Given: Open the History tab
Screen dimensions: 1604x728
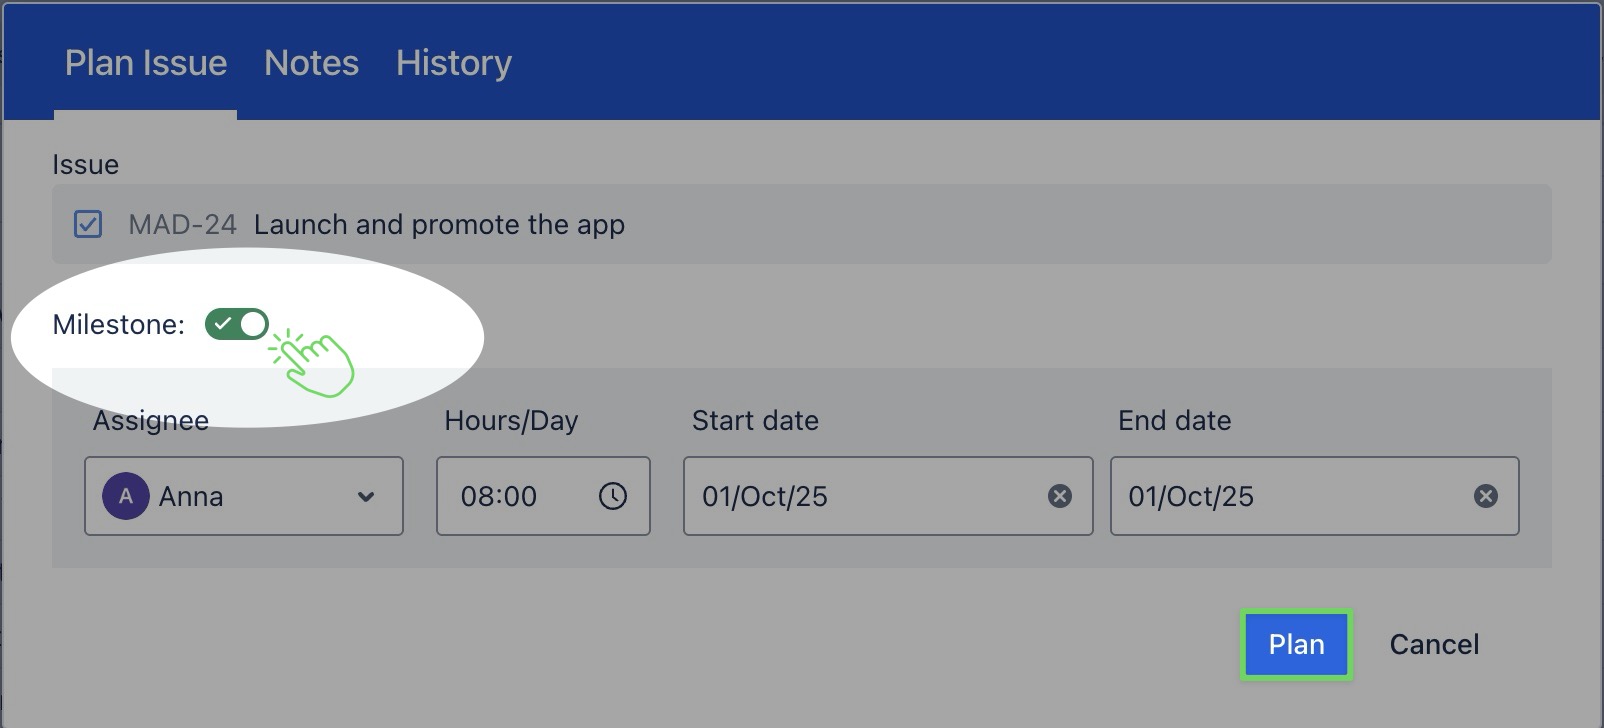Looking at the screenshot, I should (453, 63).
